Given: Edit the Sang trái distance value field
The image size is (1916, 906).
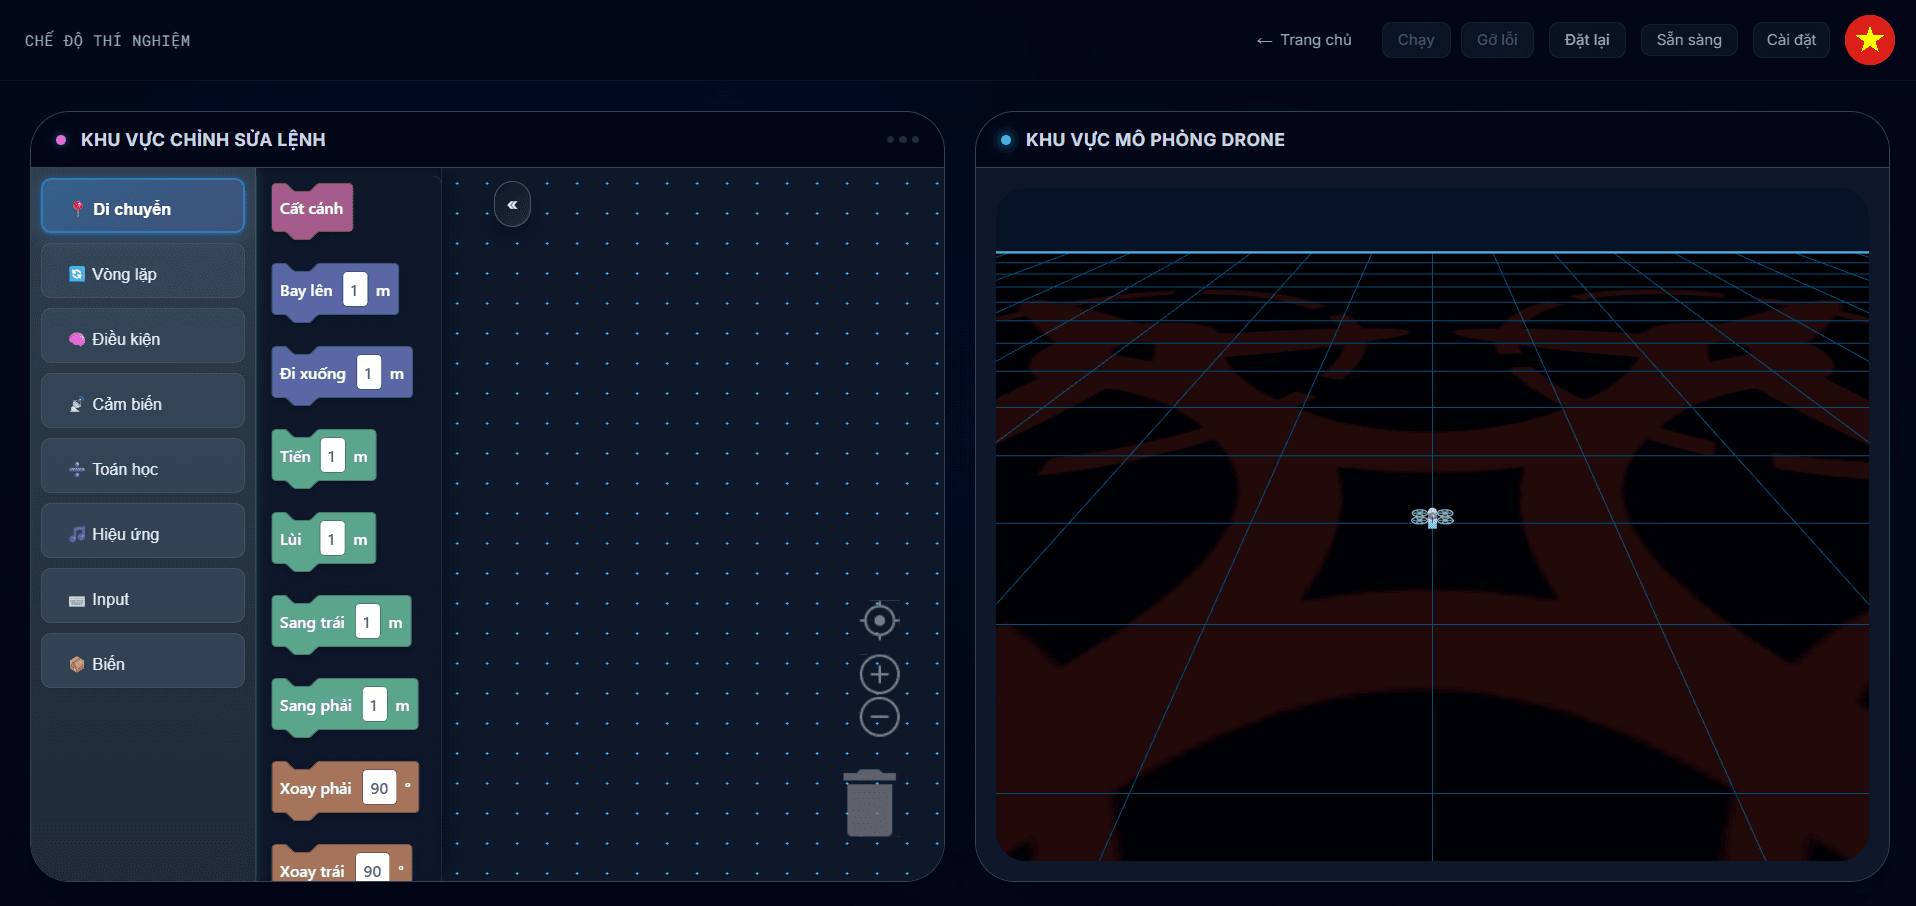Looking at the screenshot, I should tap(368, 622).
